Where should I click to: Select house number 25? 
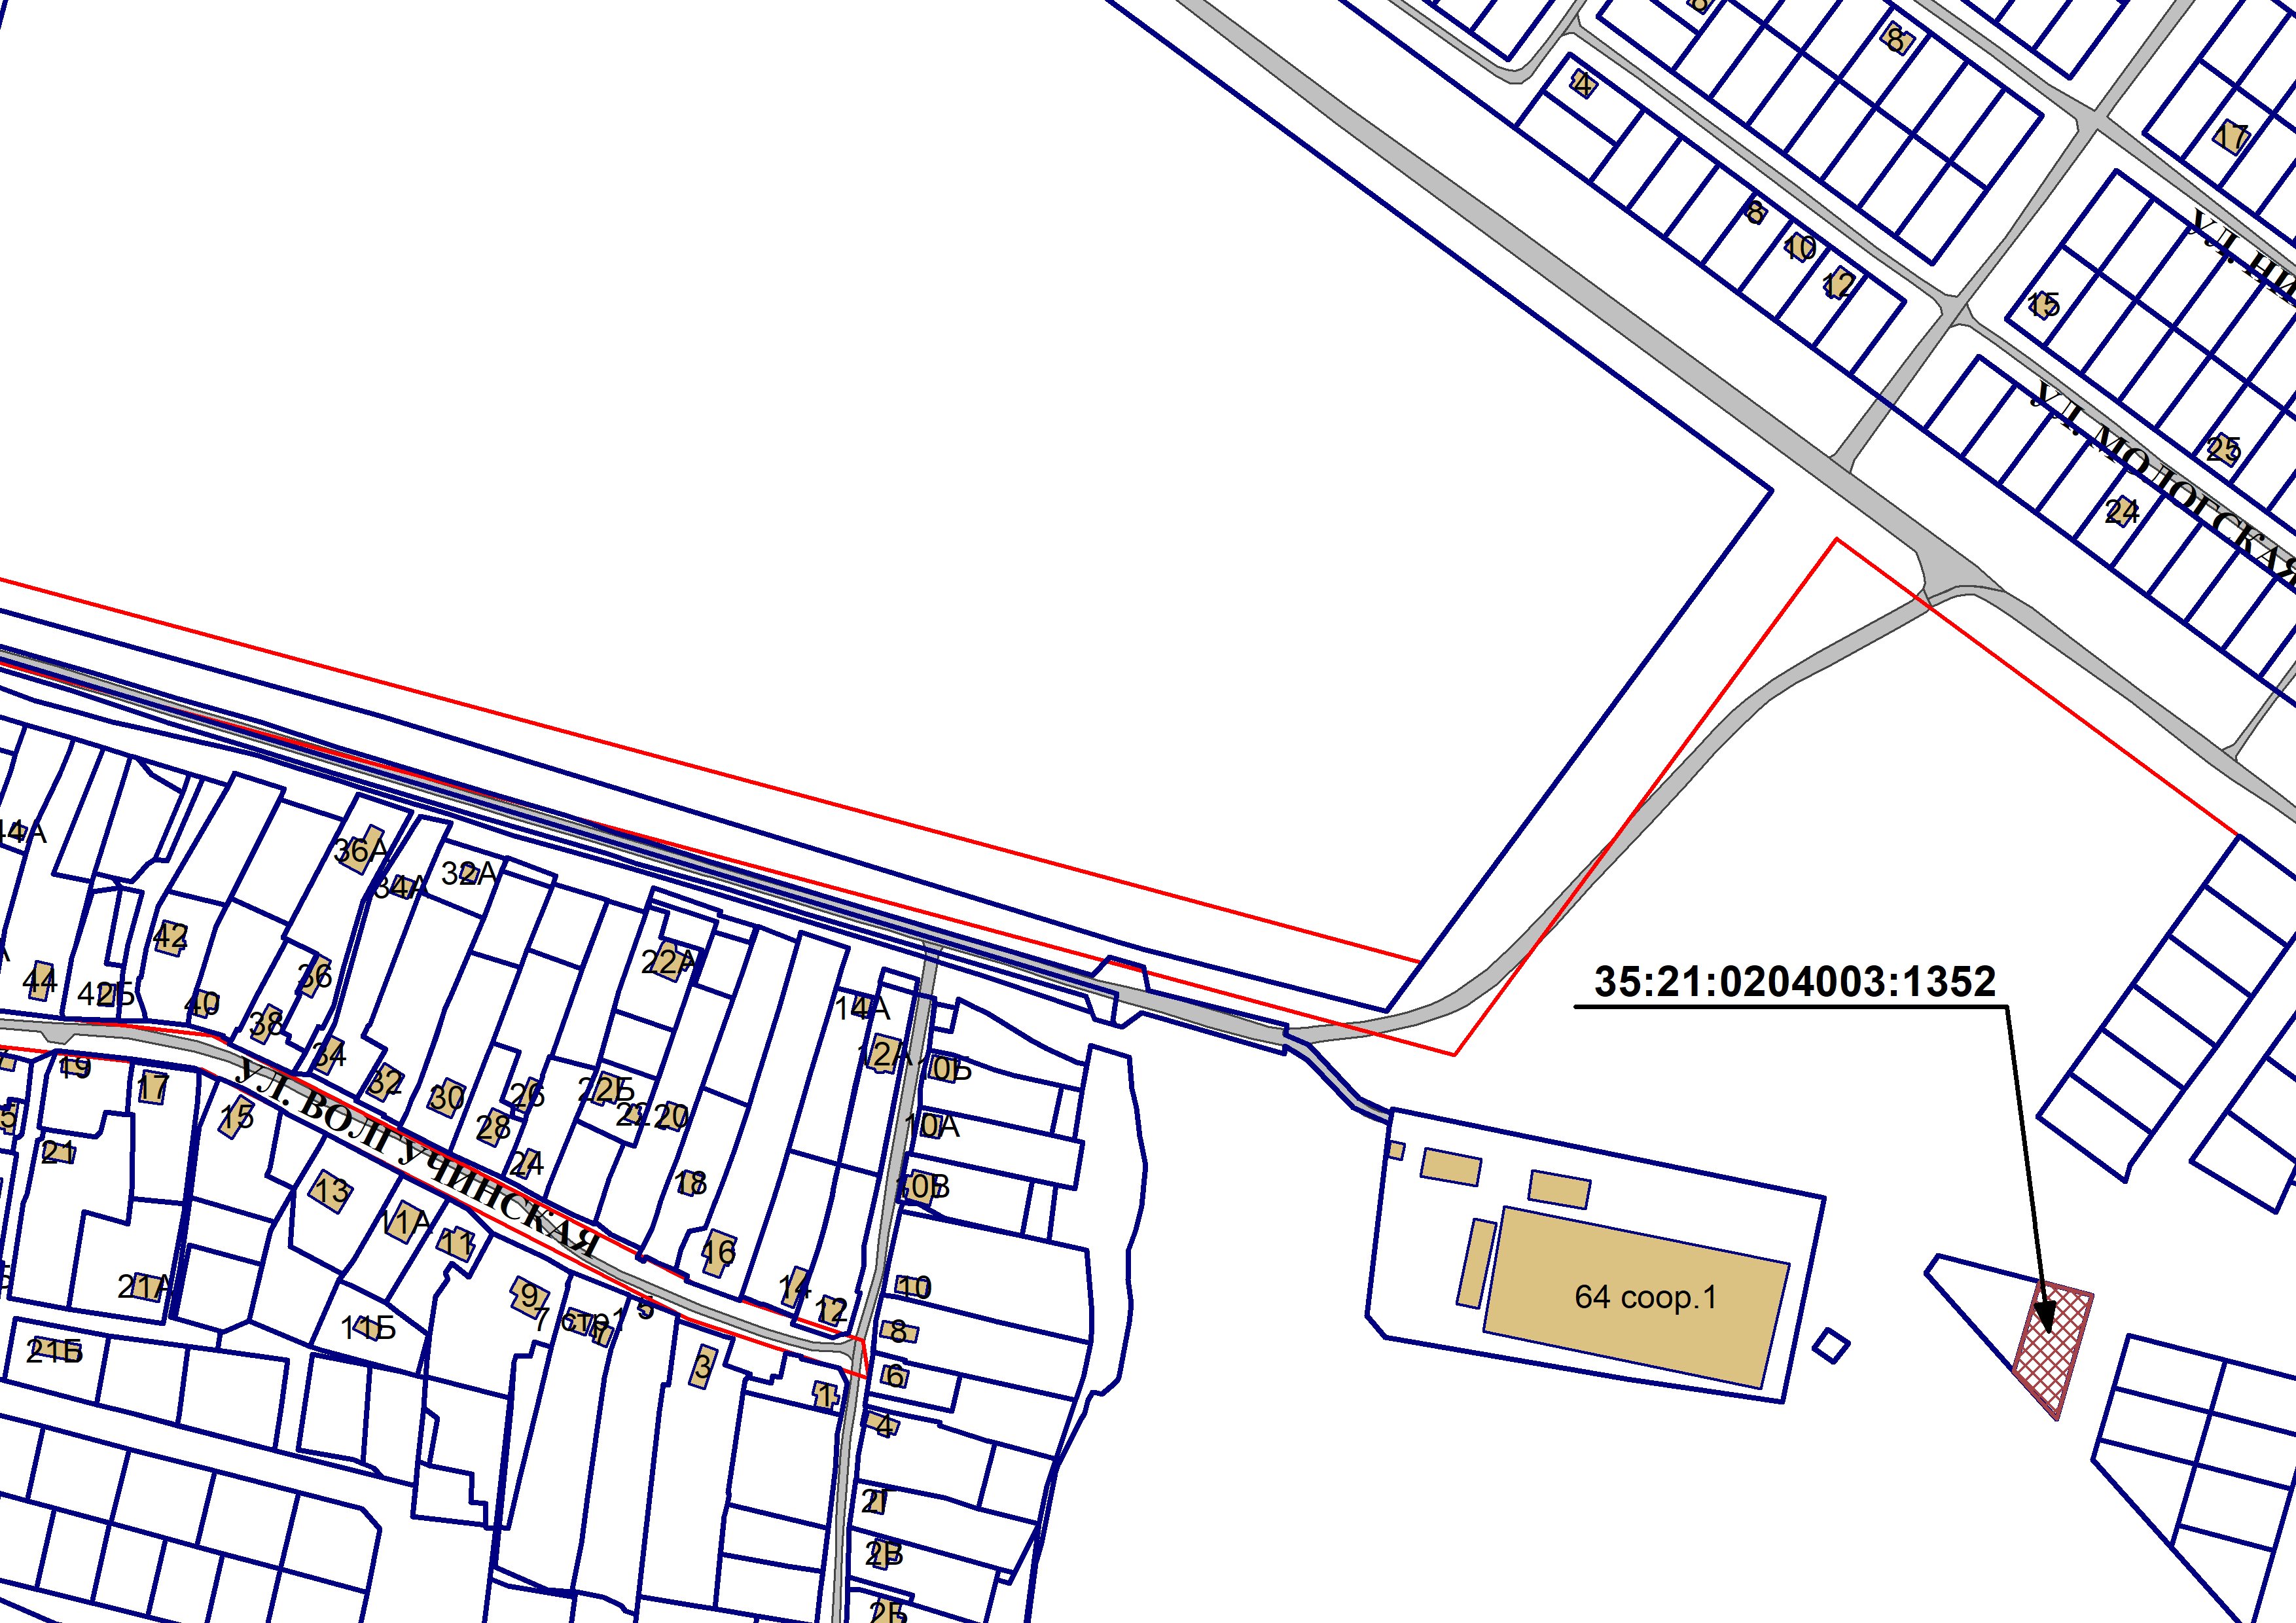[2224, 451]
